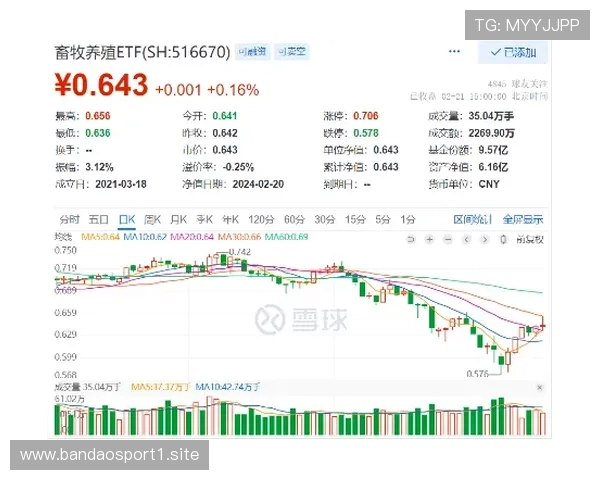Click the MA30 moving average label
Viewport: 600px width, 480px height.
(x=239, y=237)
